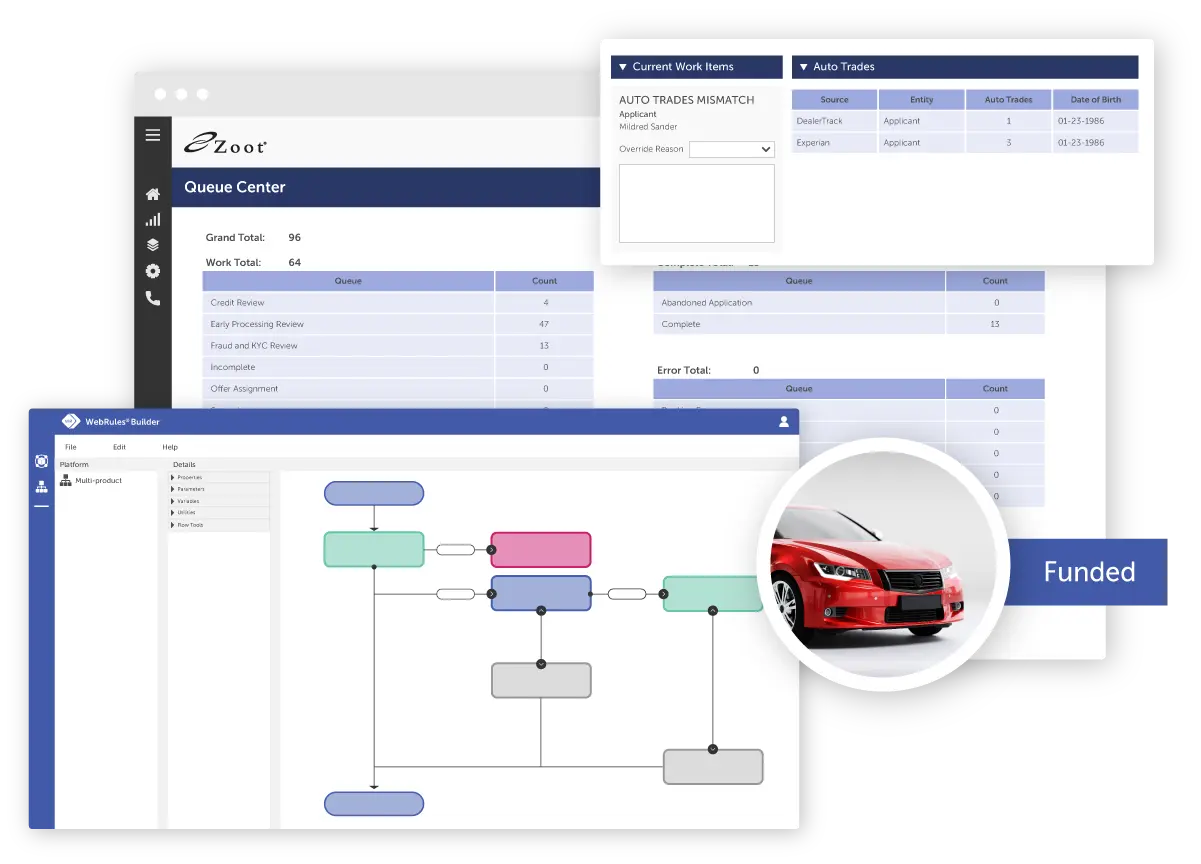1201x864 pixels.
Task: Click the Multi-product org-chart icon
Action: (66, 481)
